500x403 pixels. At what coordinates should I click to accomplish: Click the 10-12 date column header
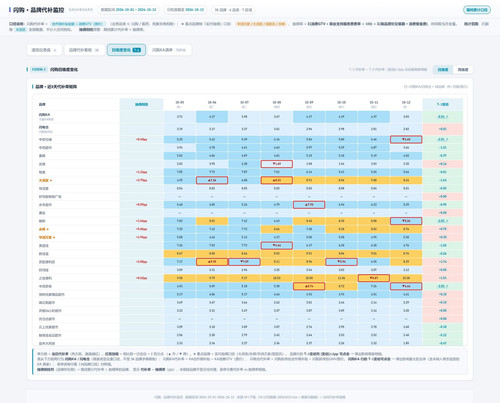(x=406, y=104)
